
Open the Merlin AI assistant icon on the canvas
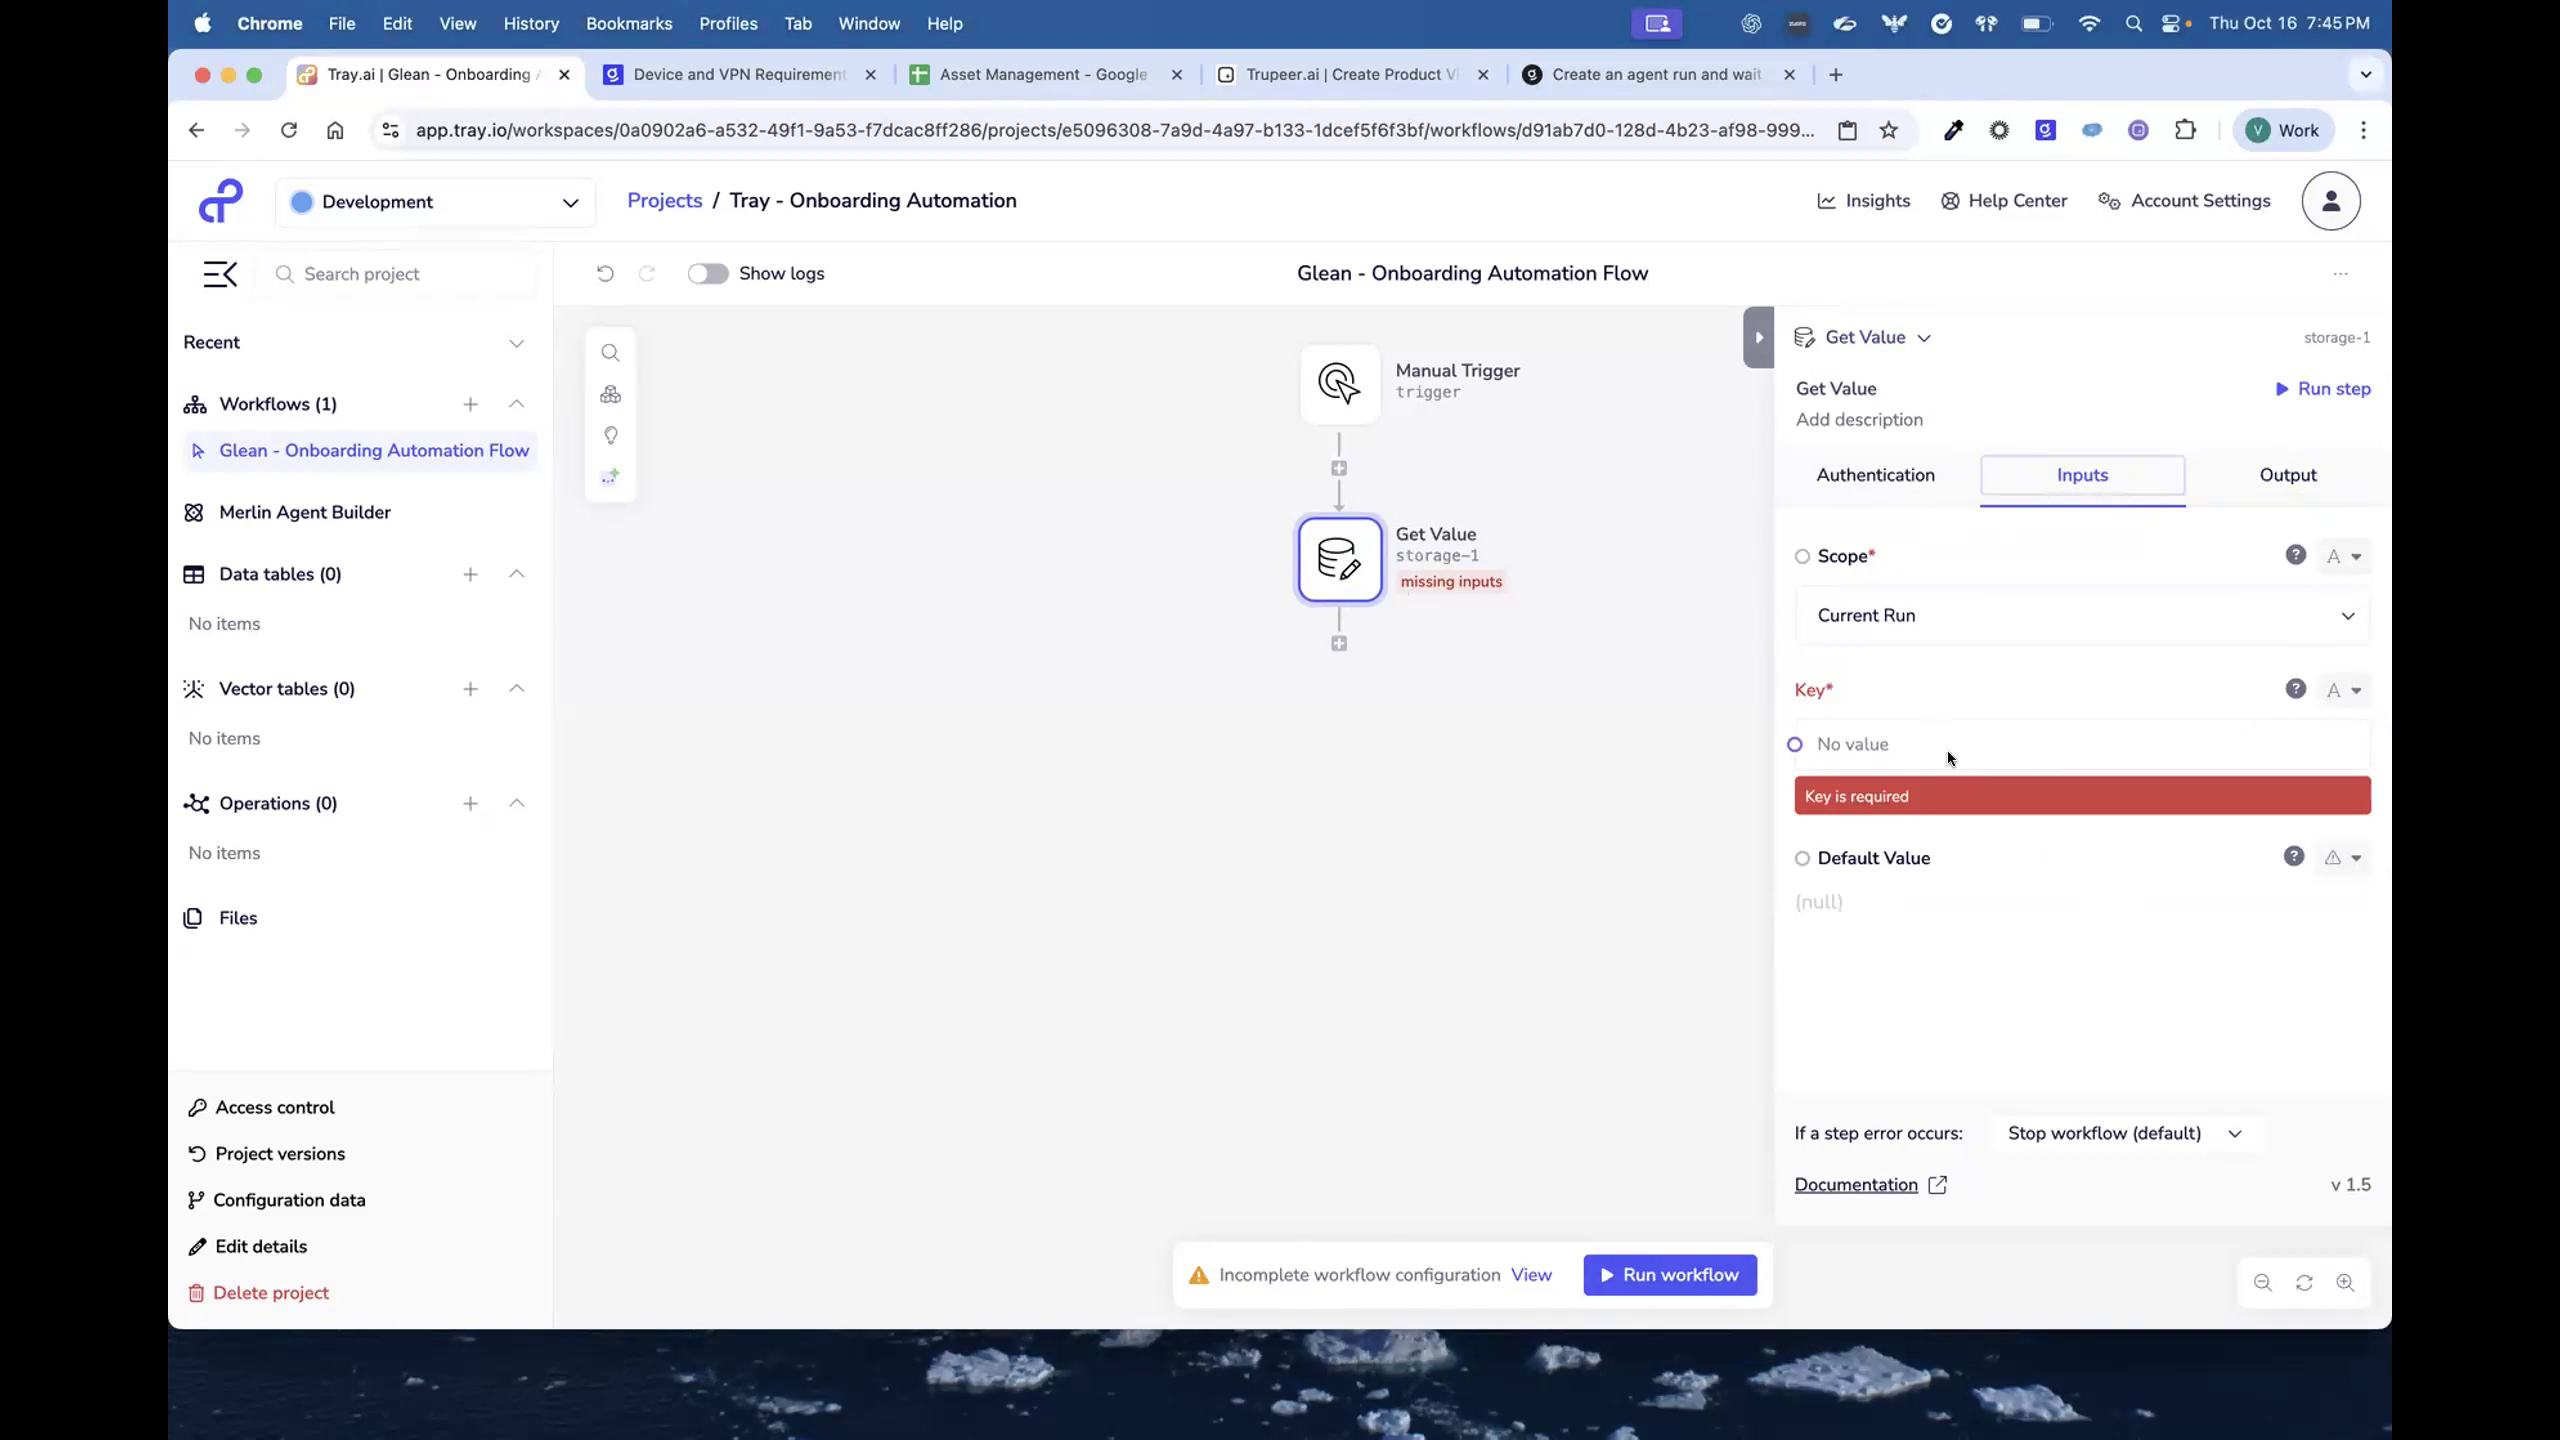pos(610,477)
